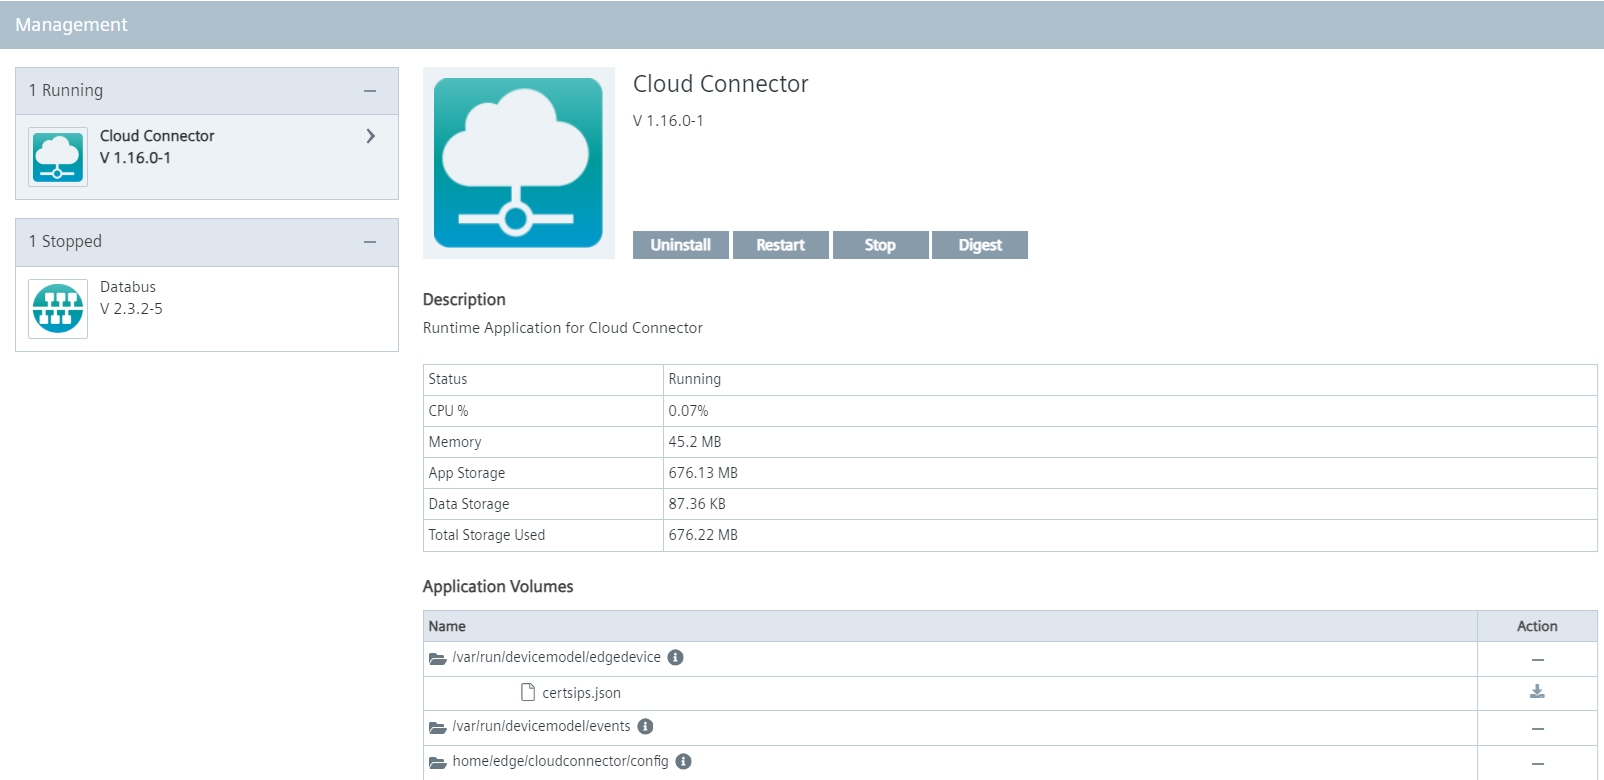Collapse the 1 Running section

(370, 91)
